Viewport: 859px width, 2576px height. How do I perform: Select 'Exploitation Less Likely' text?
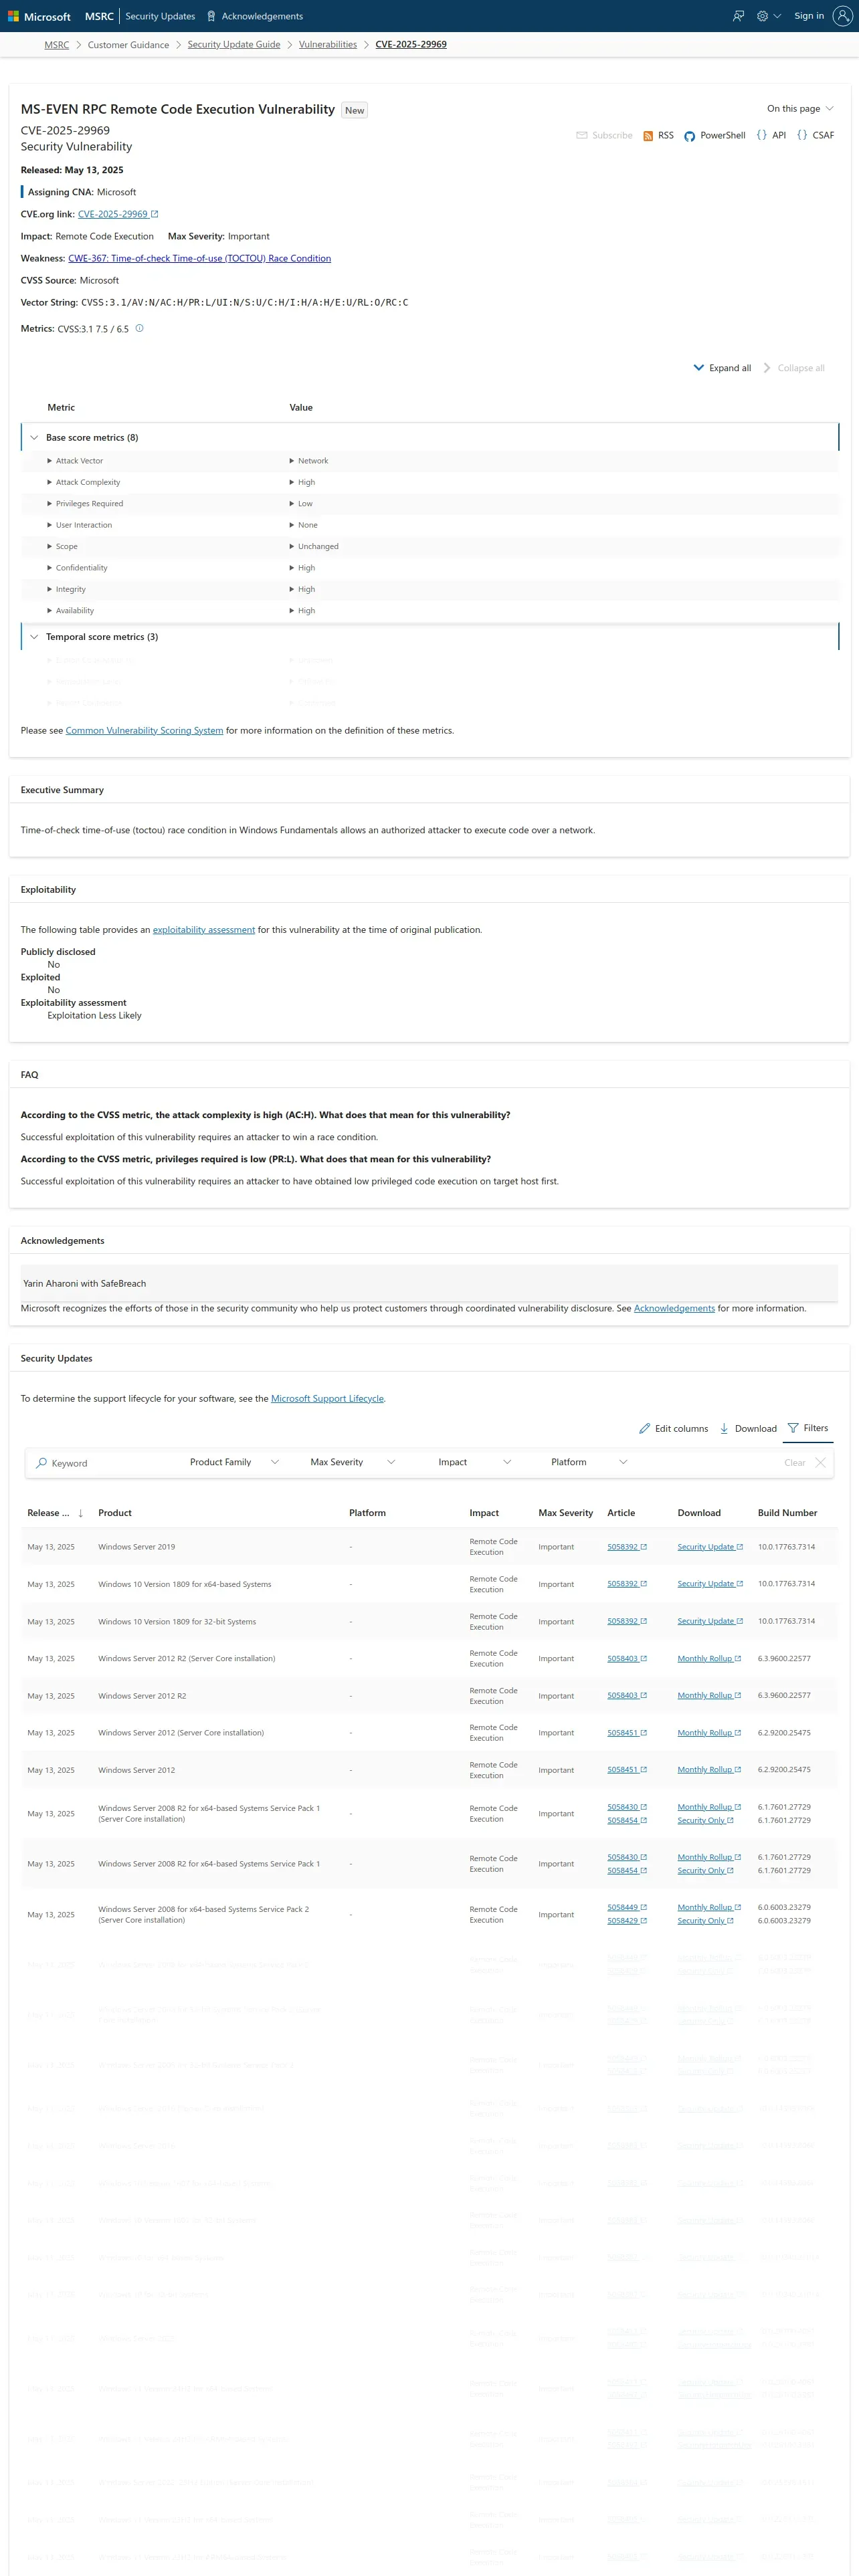(x=94, y=1015)
